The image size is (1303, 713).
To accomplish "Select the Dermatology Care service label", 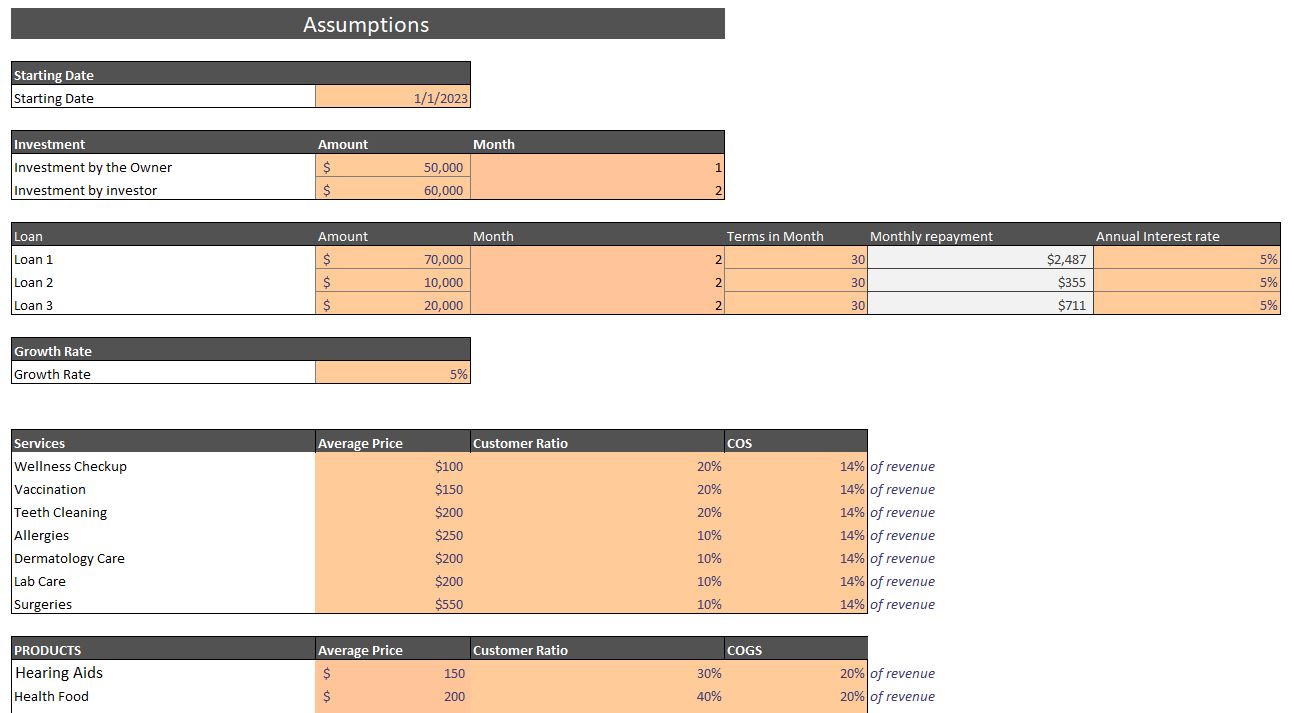I will [x=163, y=558].
